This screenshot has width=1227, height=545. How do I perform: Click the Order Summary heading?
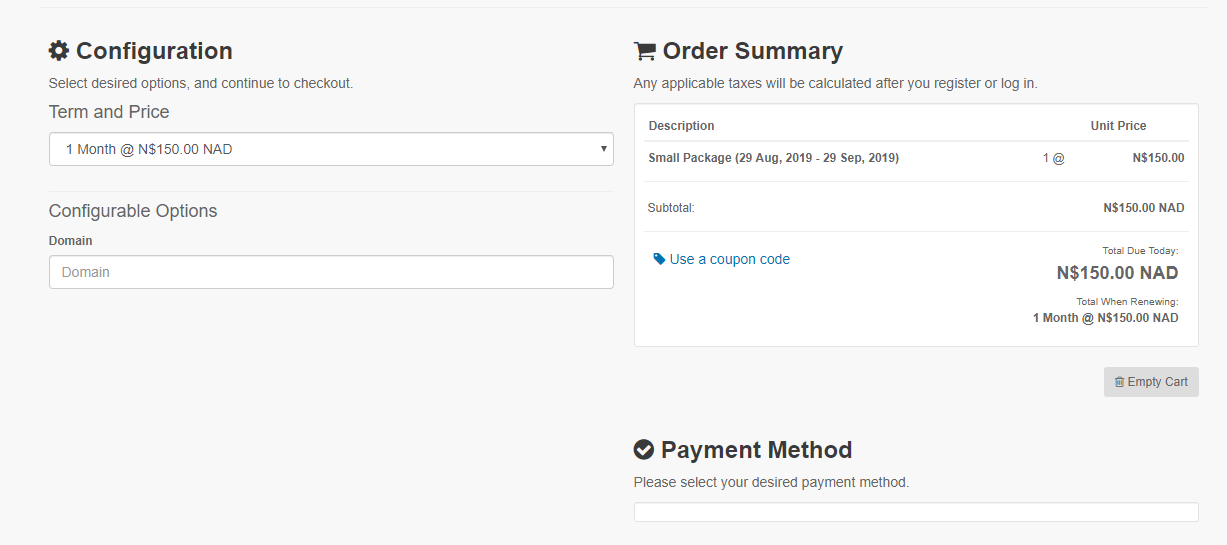[752, 51]
